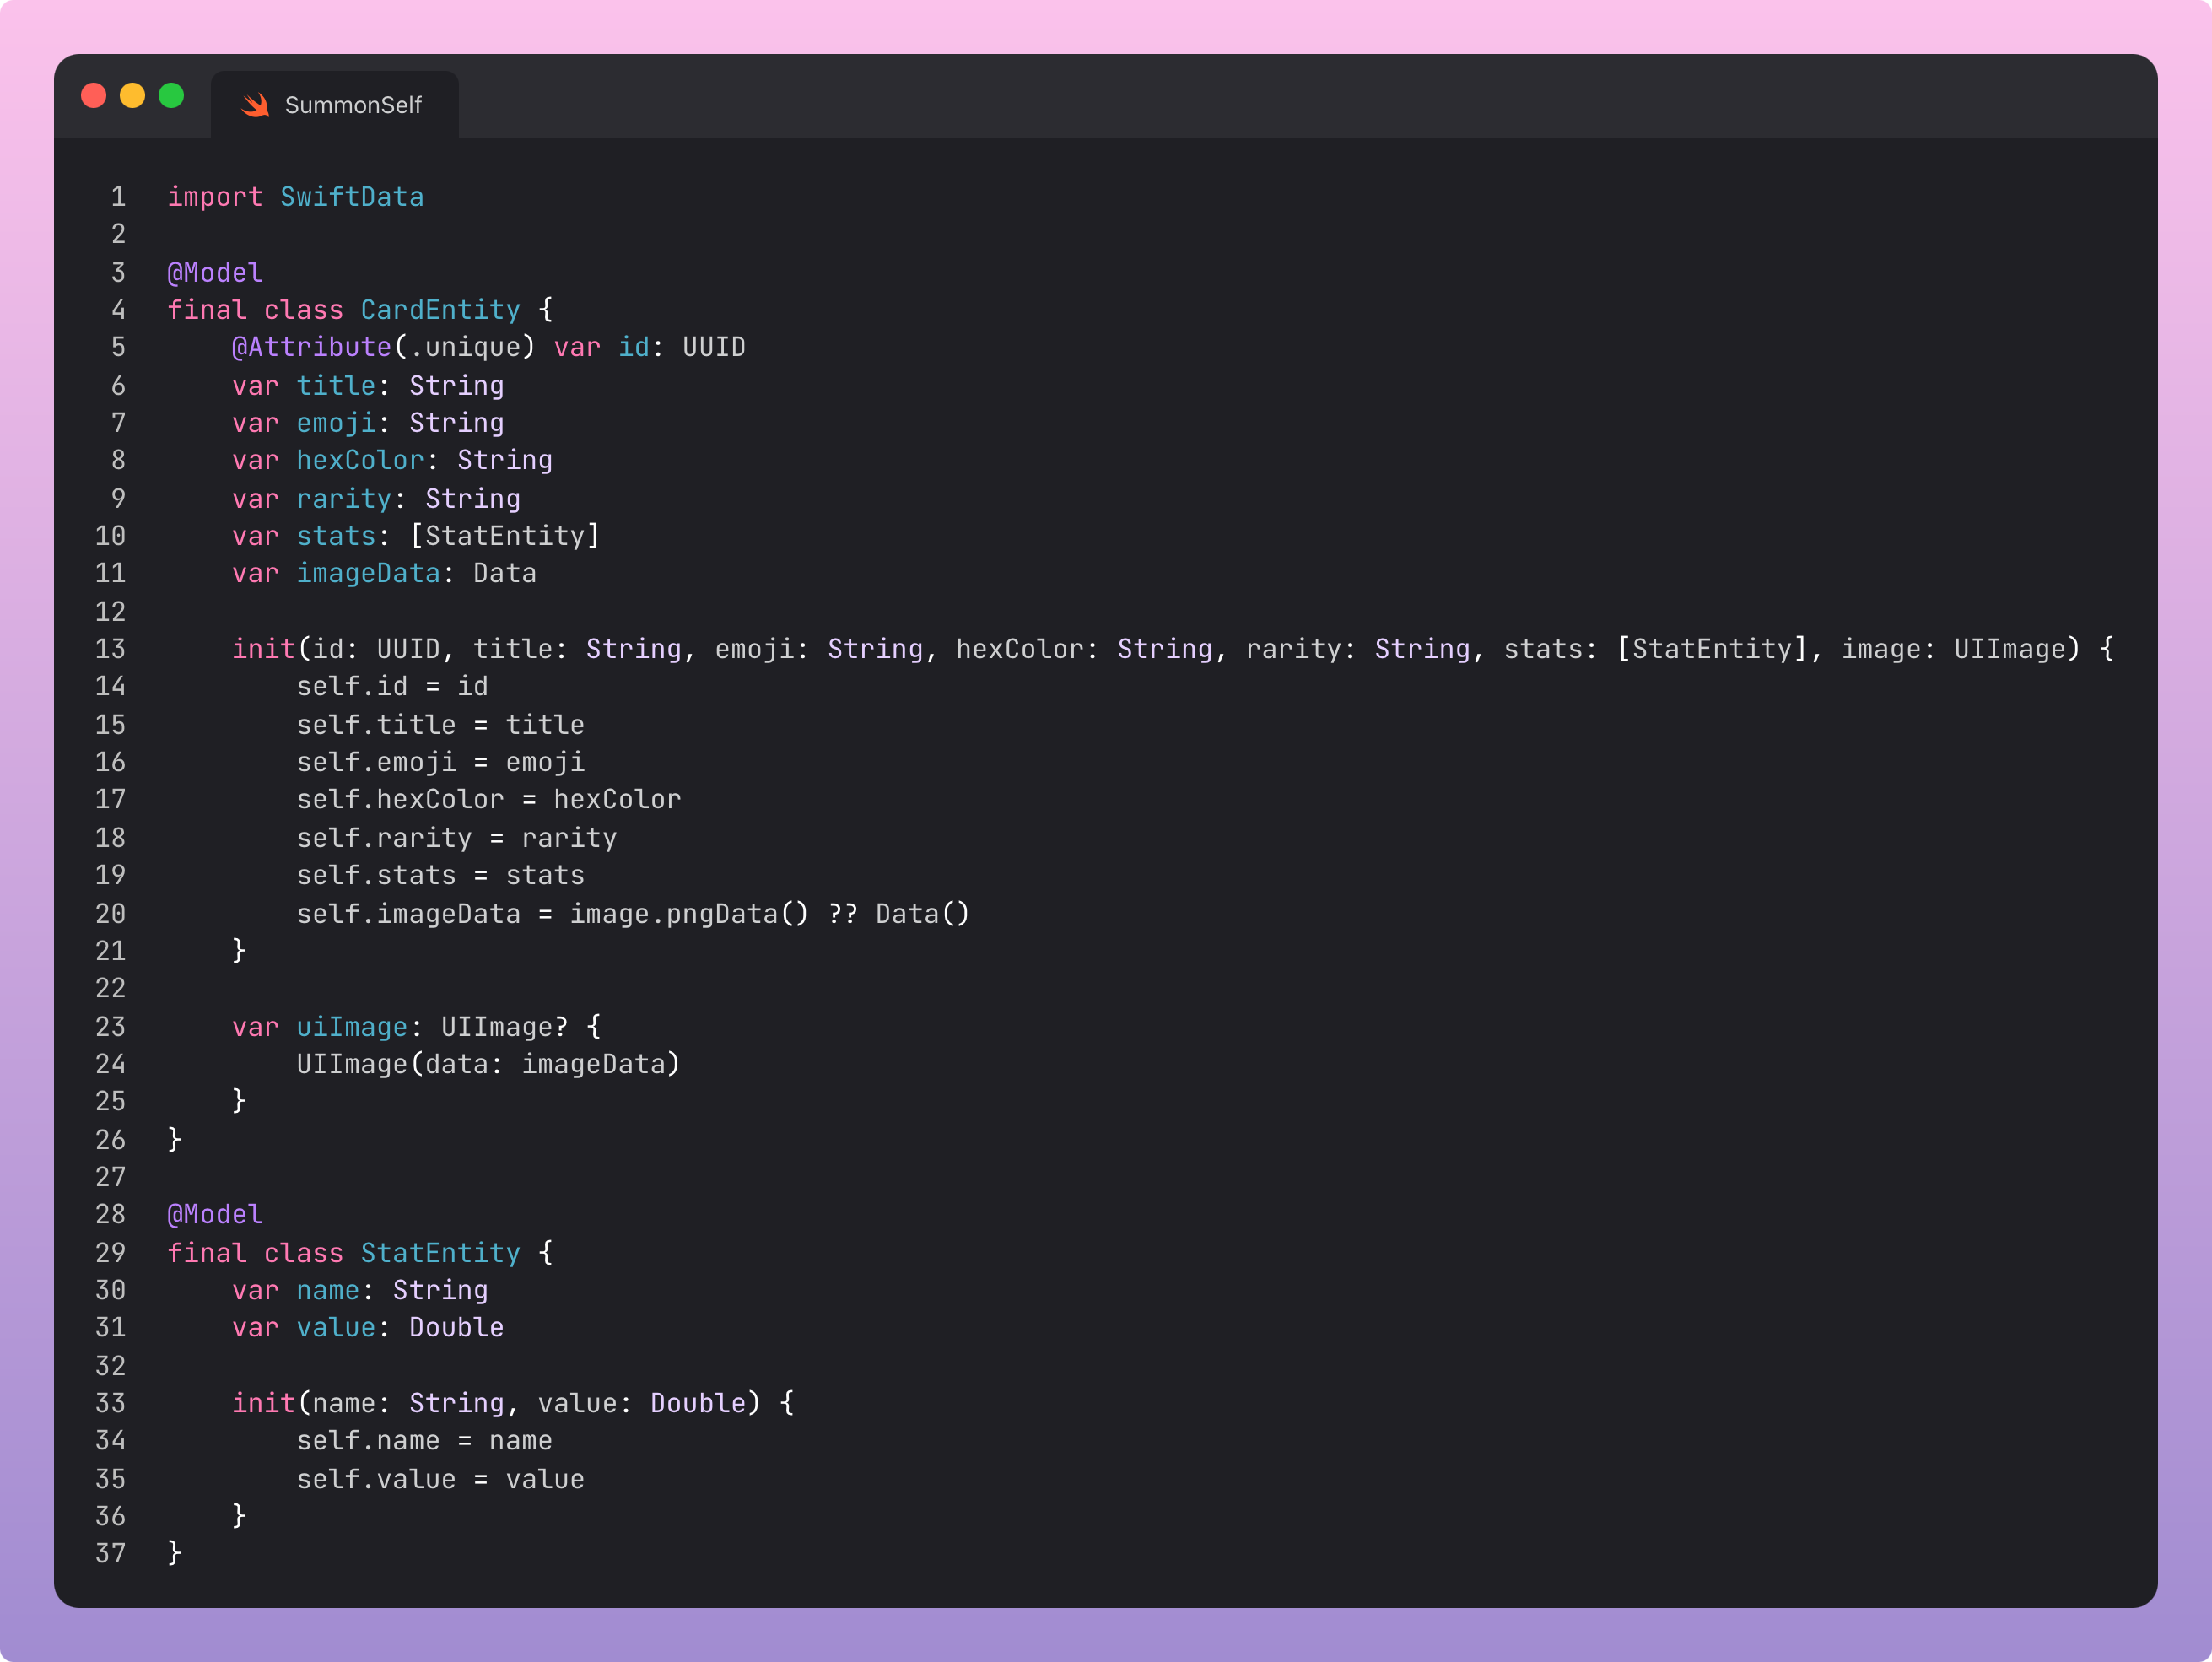
Task: Click 'uiImage' computed property on line 23
Action: point(352,1027)
